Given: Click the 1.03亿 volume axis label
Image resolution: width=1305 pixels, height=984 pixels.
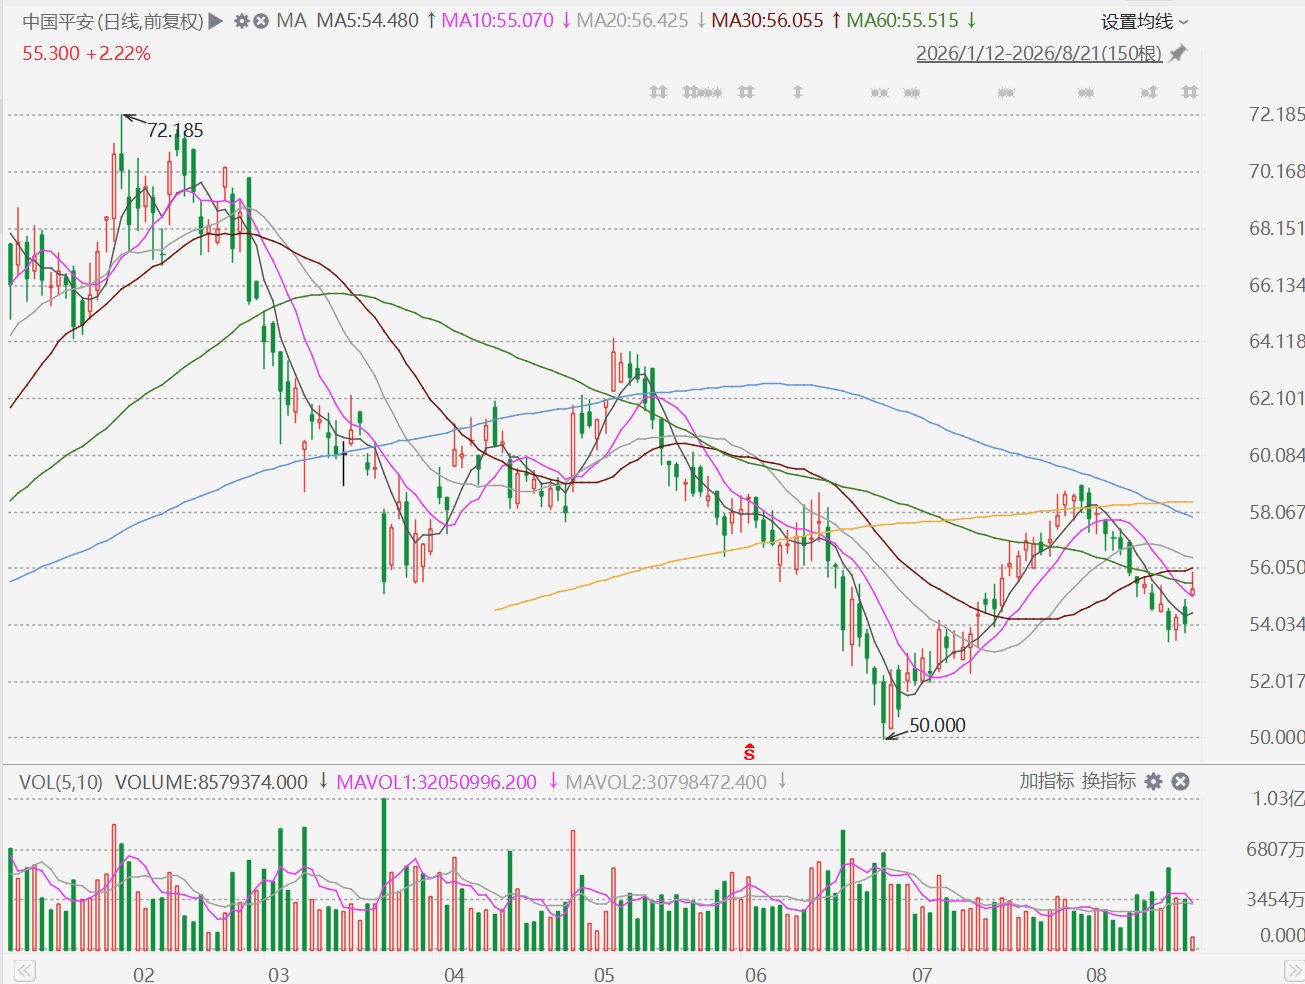Looking at the screenshot, I should 1278,798.
